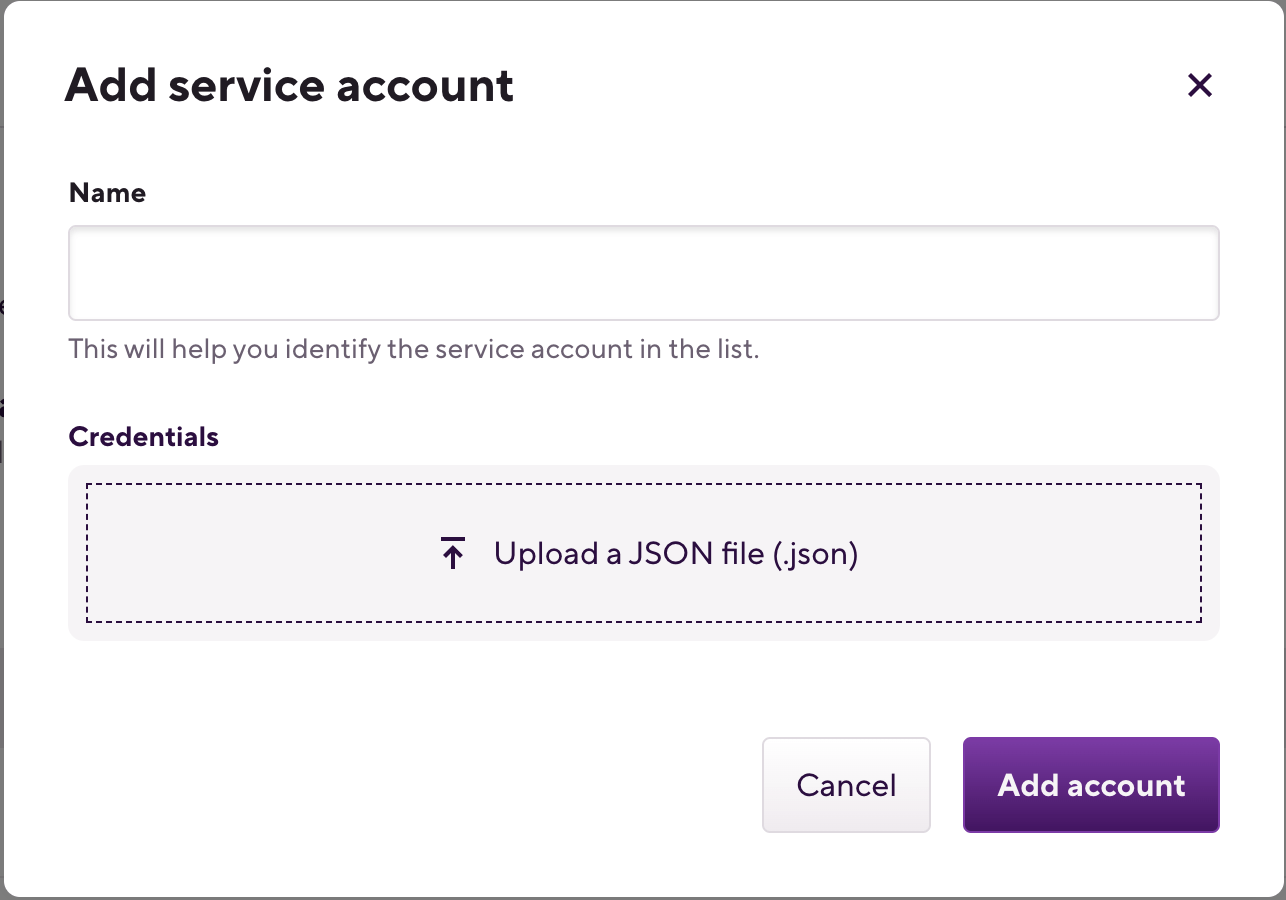Select Add account to submit
Viewport: 1286px width, 900px height.
pos(1090,785)
